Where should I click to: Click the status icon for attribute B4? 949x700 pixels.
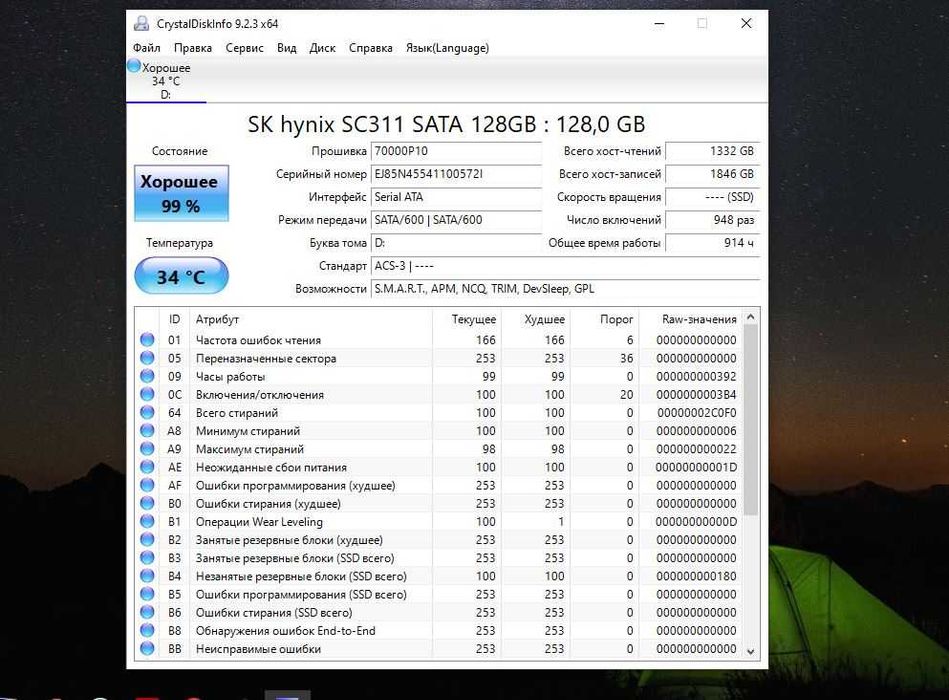pyautogui.click(x=147, y=575)
